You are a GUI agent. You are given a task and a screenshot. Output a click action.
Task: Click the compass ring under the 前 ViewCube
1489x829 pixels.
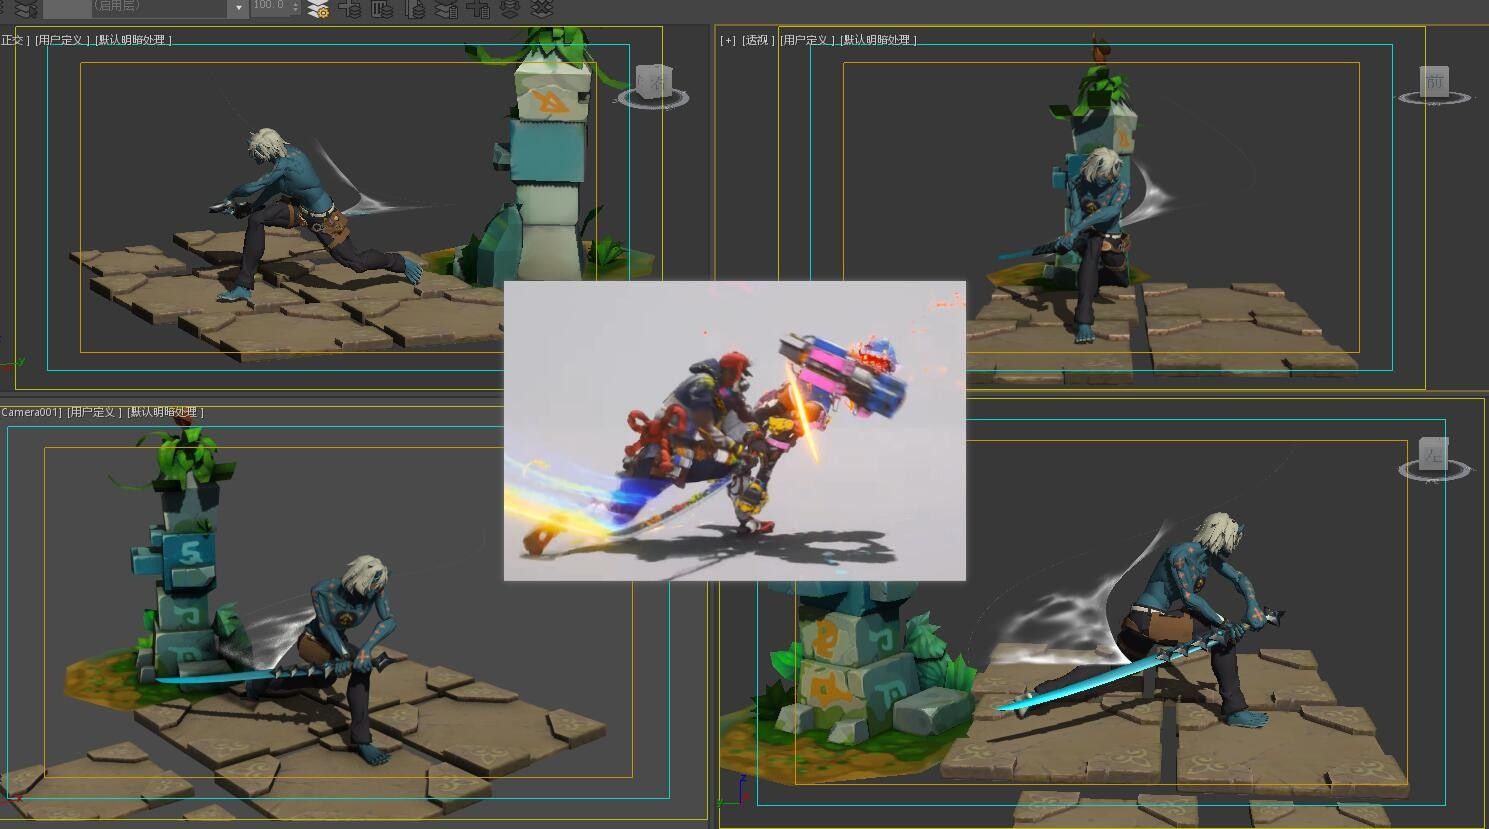pos(1434,98)
